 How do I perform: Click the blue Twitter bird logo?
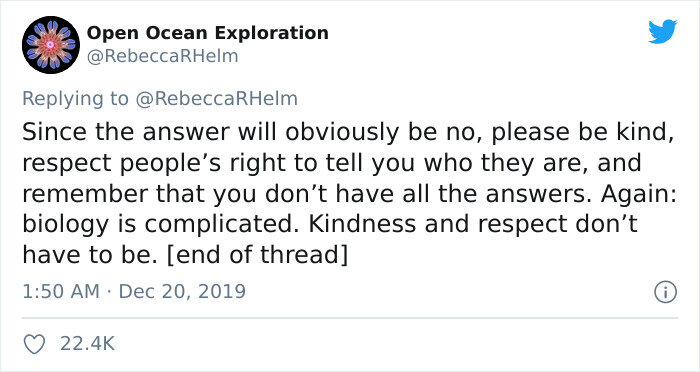click(663, 32)
